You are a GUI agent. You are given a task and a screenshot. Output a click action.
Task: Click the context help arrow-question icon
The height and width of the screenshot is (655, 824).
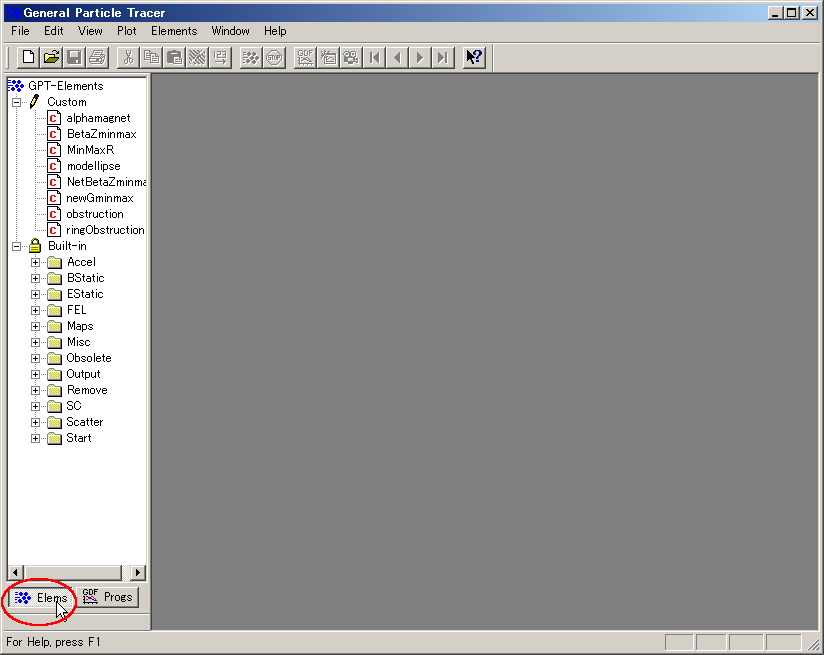pyautogui.click(x=474, y=57)
